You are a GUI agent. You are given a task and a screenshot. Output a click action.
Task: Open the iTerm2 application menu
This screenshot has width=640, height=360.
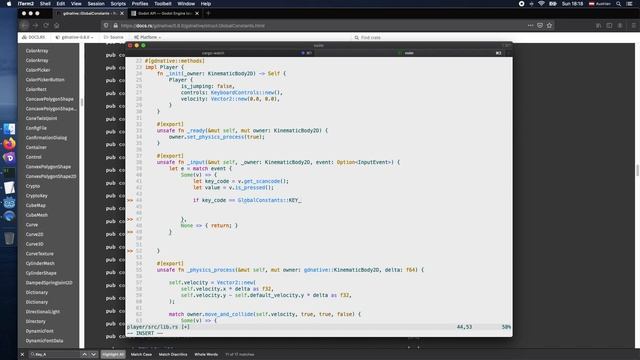point(25,4)
